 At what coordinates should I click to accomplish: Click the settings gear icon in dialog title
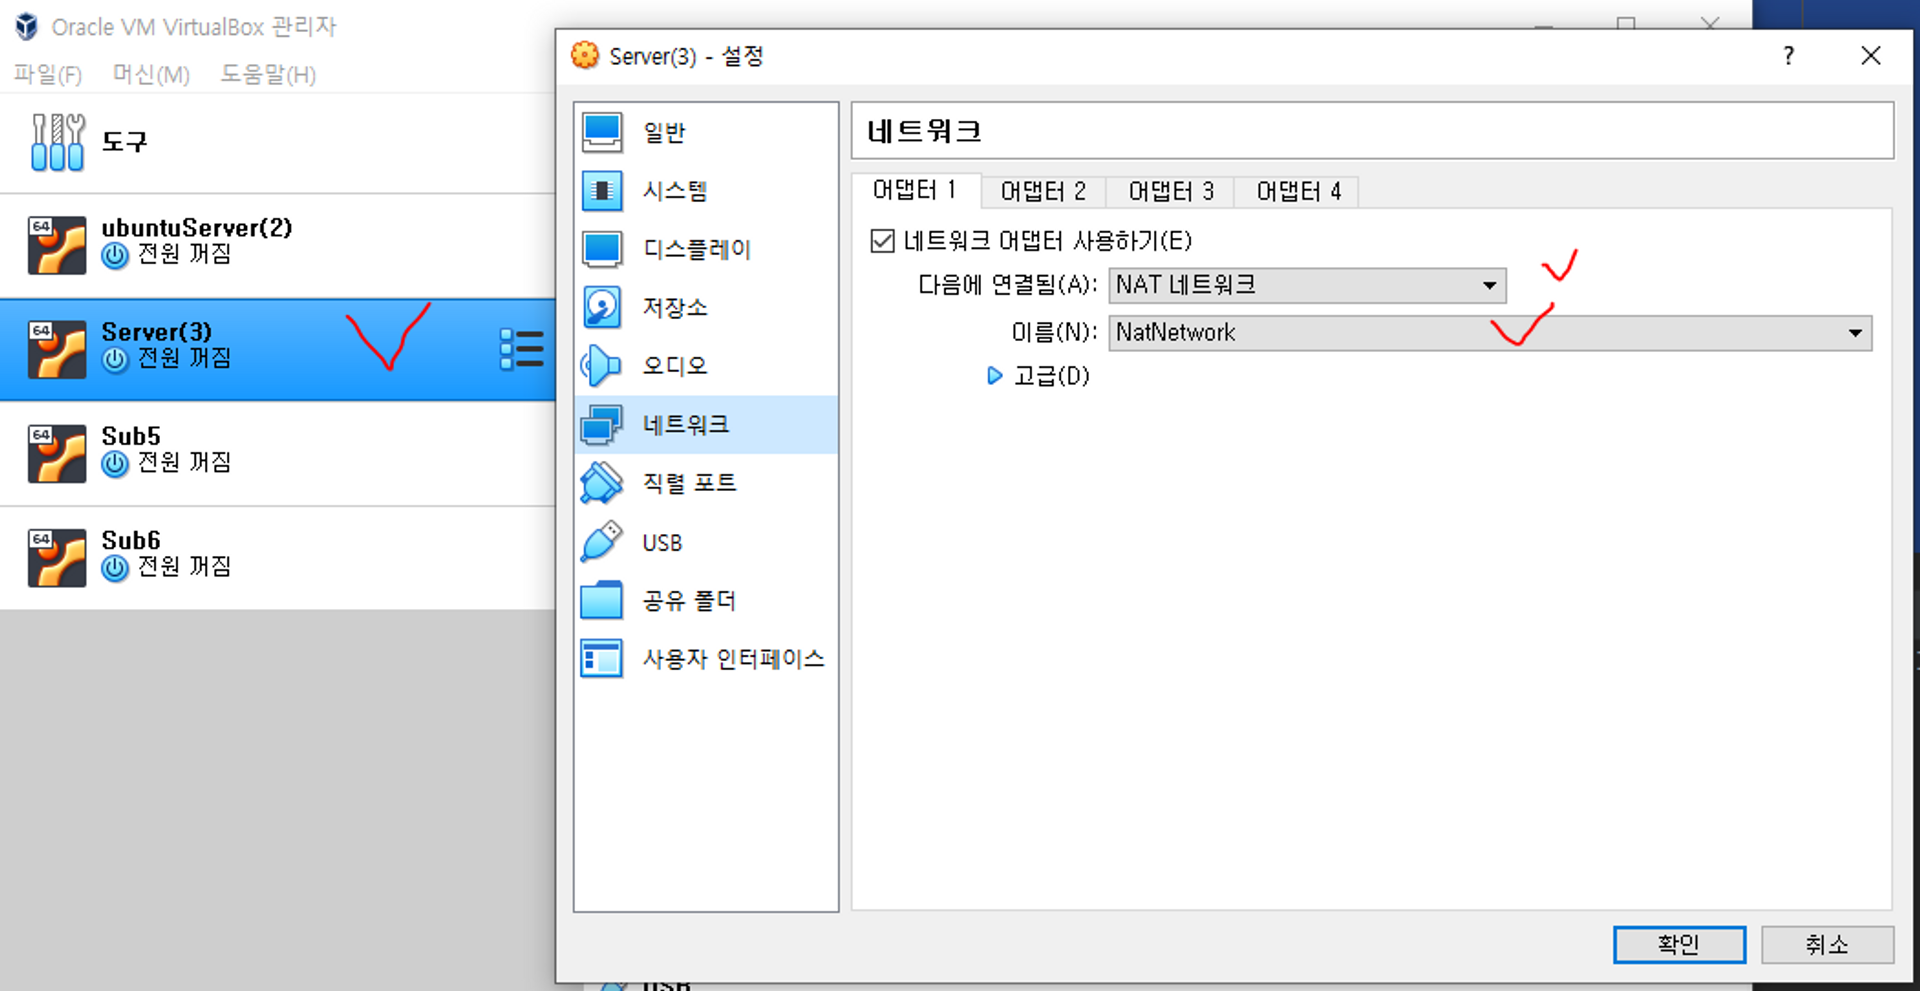(x=585, y=56)
